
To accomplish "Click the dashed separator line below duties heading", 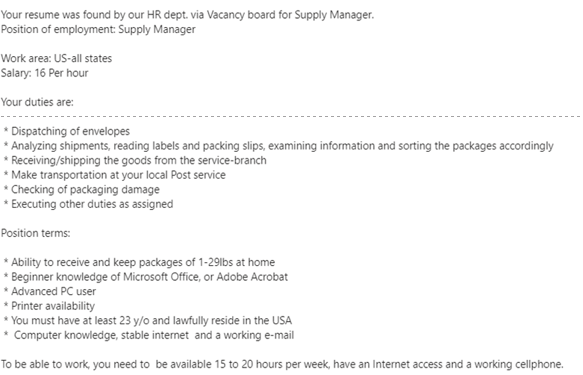I will pos(291,117).
